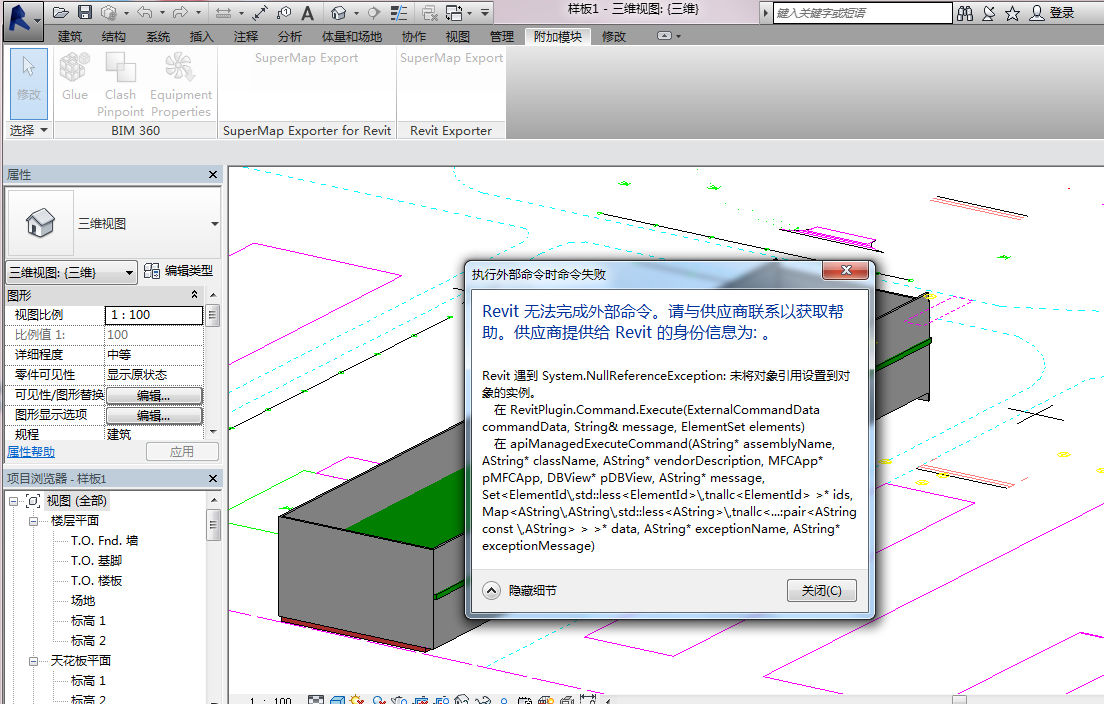Click SuperMap Export in Revit Exporter panel

[451, 58]
